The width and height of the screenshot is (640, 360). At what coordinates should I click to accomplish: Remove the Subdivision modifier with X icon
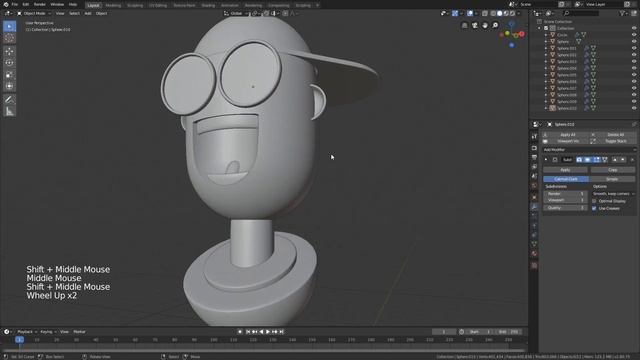tap(632, 160)
